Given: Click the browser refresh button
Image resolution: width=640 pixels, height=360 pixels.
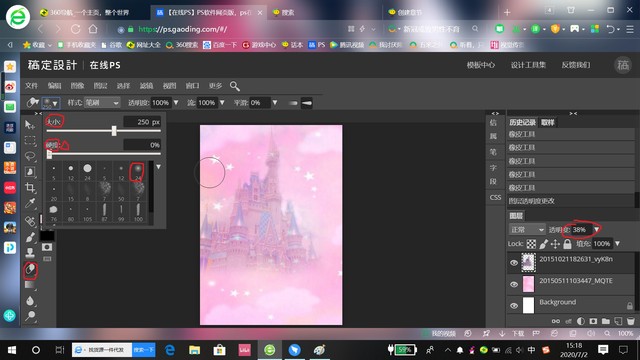Looking at the screenshot, I should pos(76,29).
